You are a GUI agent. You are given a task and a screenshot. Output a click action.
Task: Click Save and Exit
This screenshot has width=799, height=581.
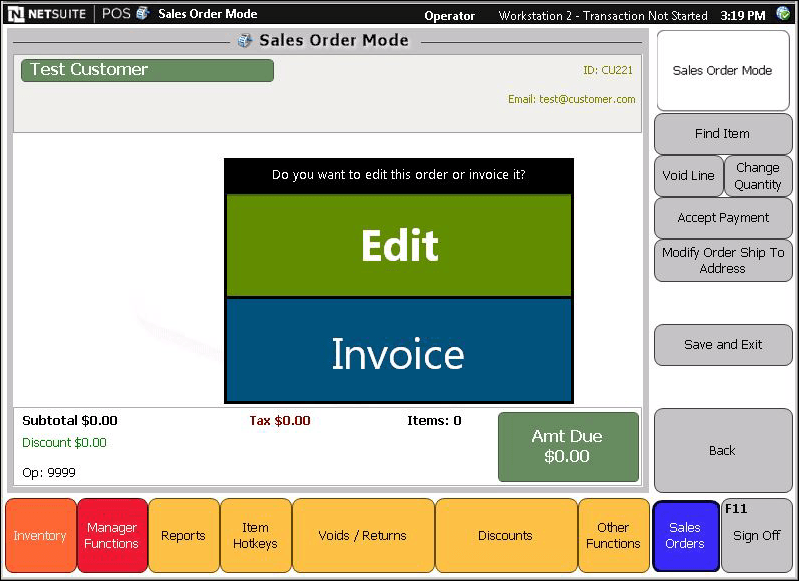[x=723, y=345]
